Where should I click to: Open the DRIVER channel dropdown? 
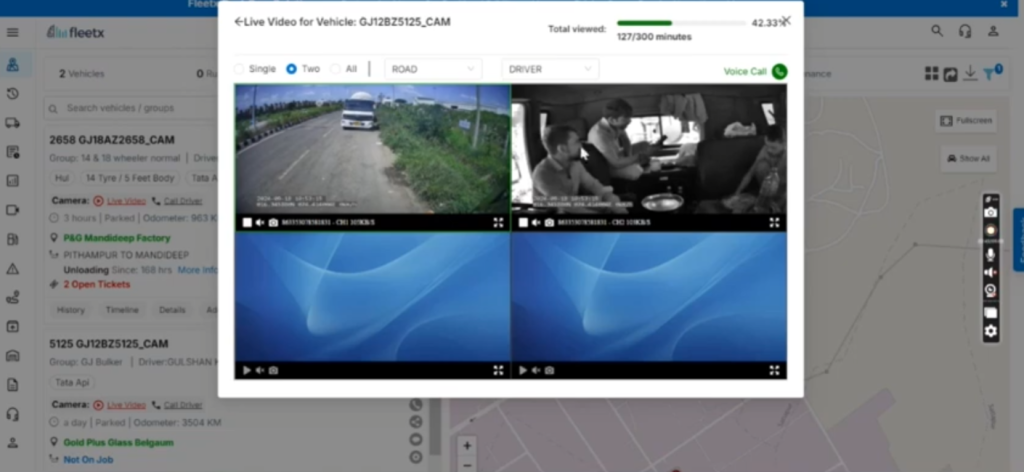point(550,69)
